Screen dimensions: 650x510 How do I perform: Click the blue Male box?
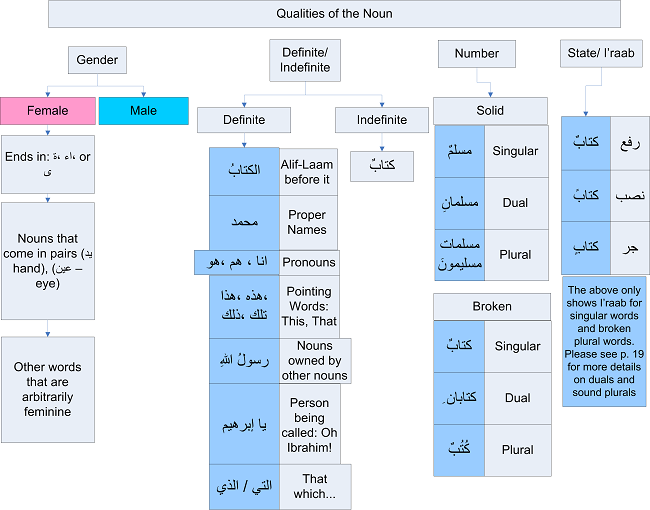[x=143, y=110]
